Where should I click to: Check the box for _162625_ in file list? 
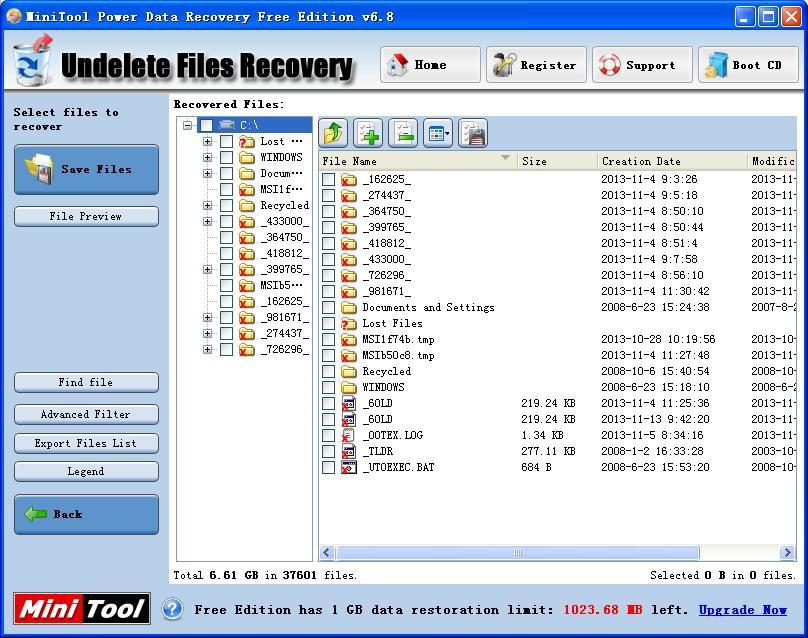pyautogui.click(x=328, y=179)
